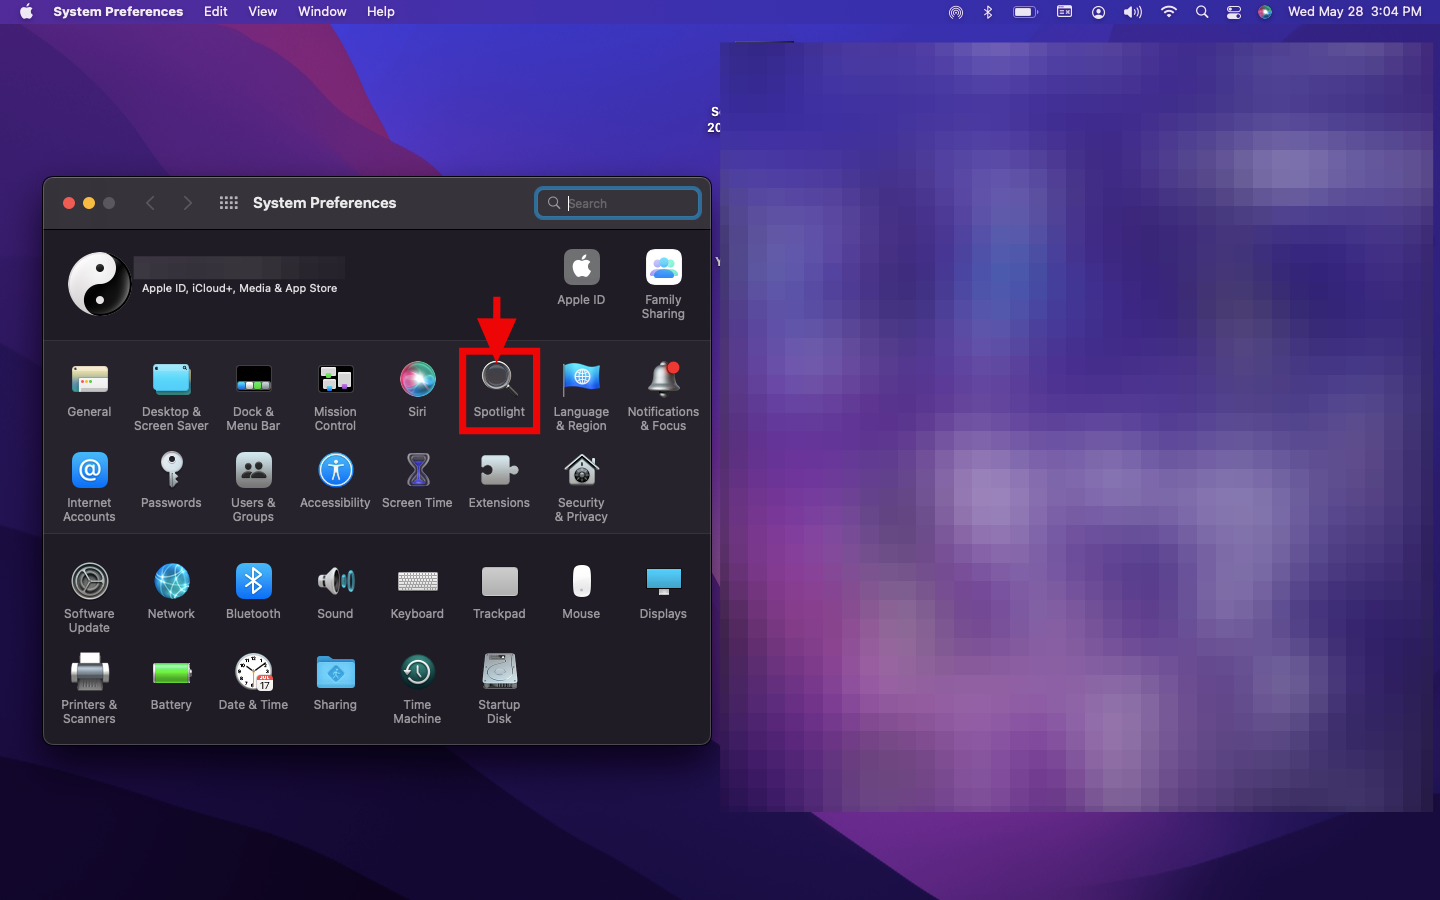Open Software Update pane
Image resolution: width=1440 pixels, height=900 pixels.
coord(89,599)
